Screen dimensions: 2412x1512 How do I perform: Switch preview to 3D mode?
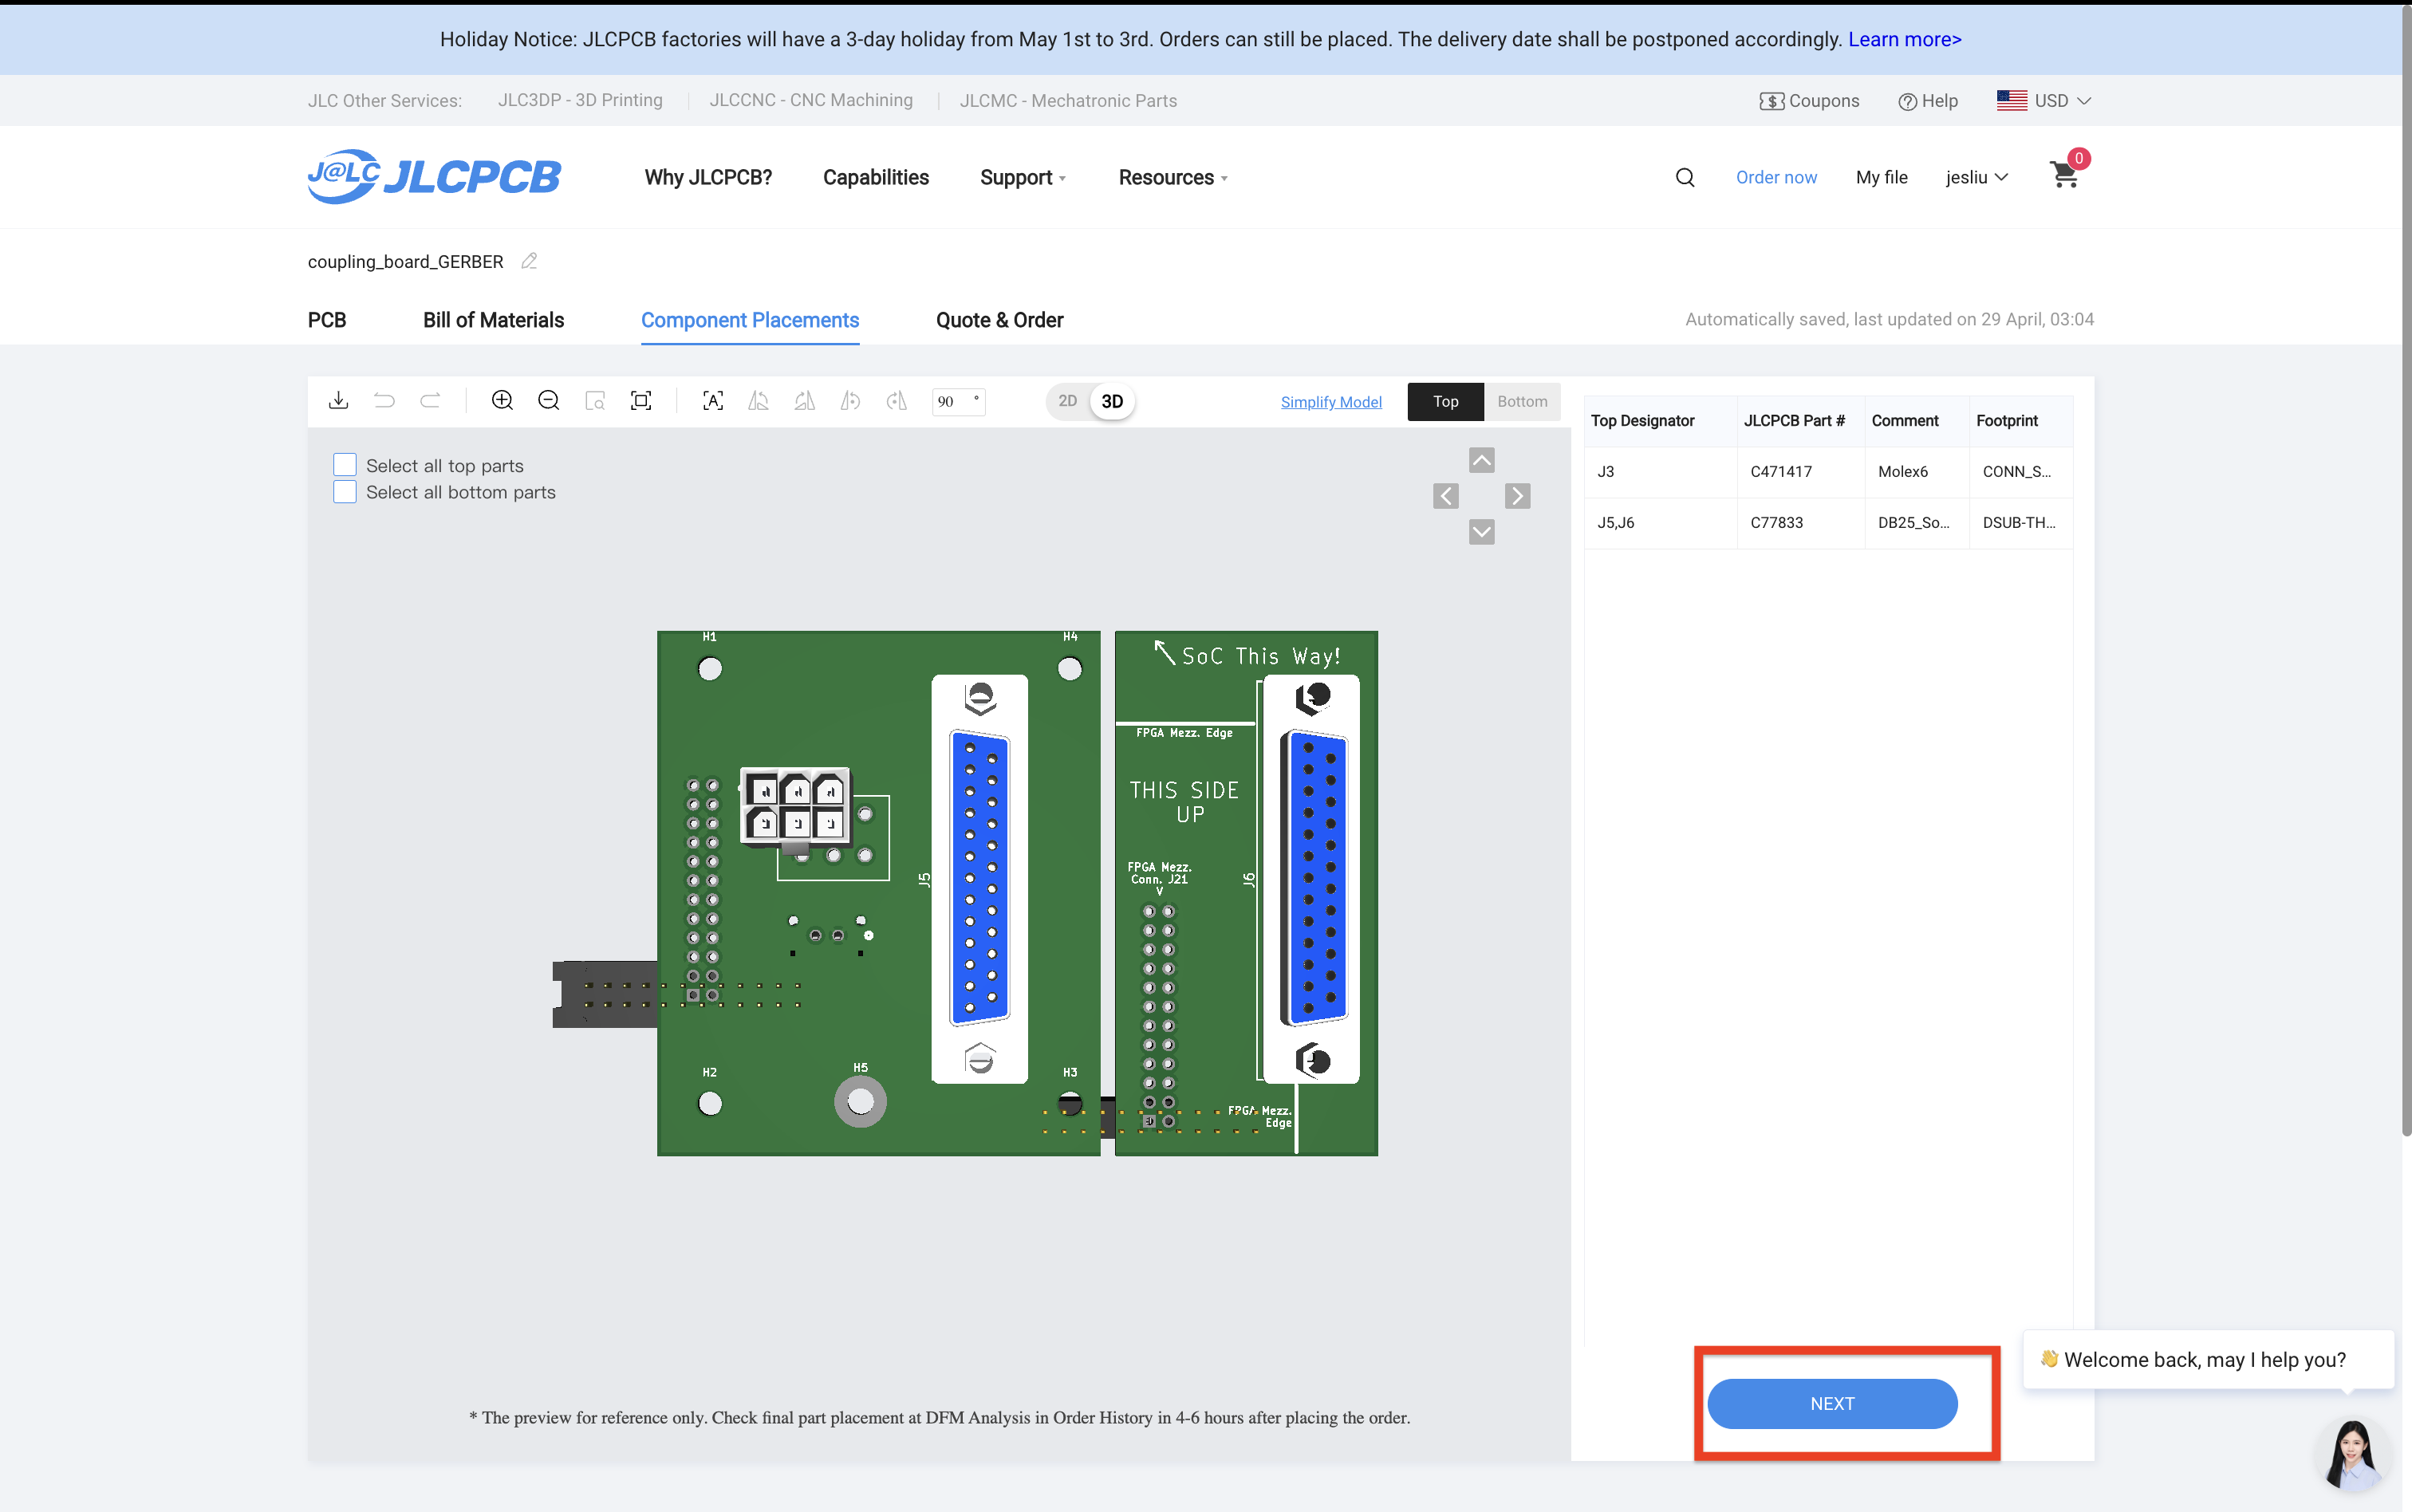click(1112, 401)
